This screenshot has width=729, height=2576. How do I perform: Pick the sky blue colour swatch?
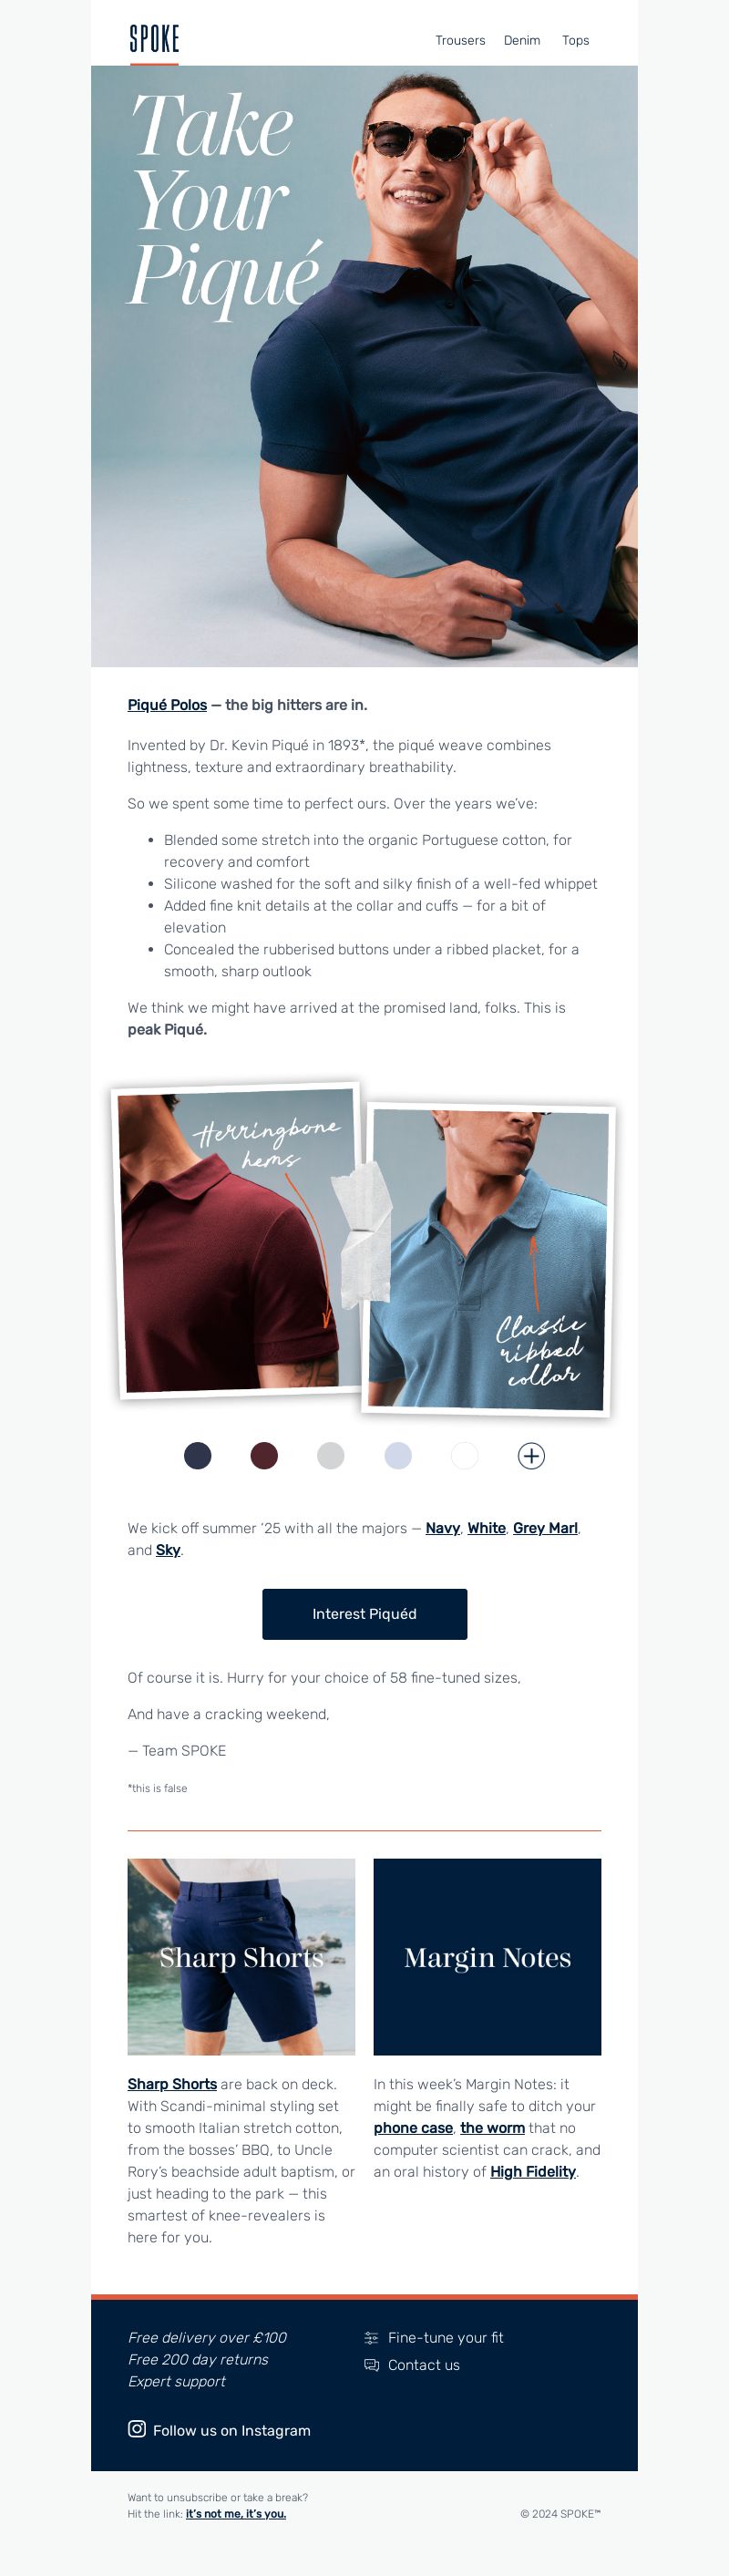pyautogui.click(x=398, y=1456)
